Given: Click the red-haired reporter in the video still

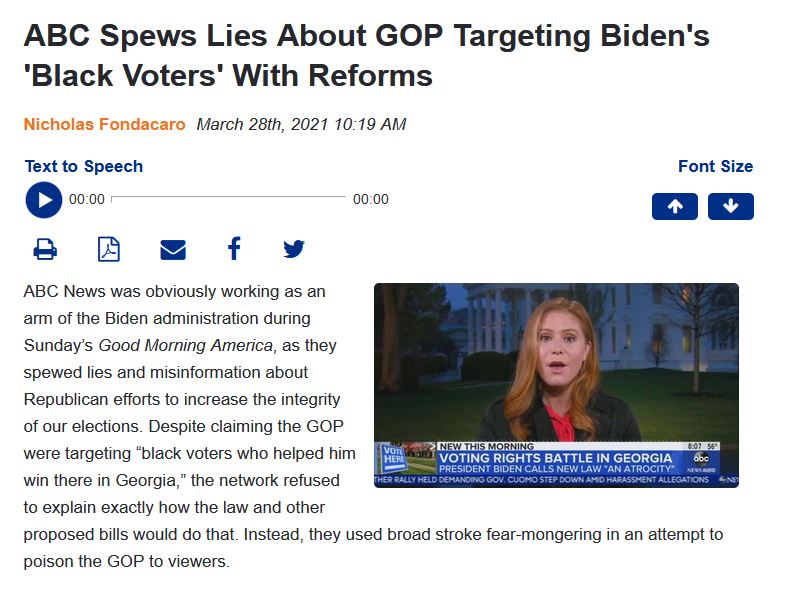Looking at the screenshot, I should 557,370.
